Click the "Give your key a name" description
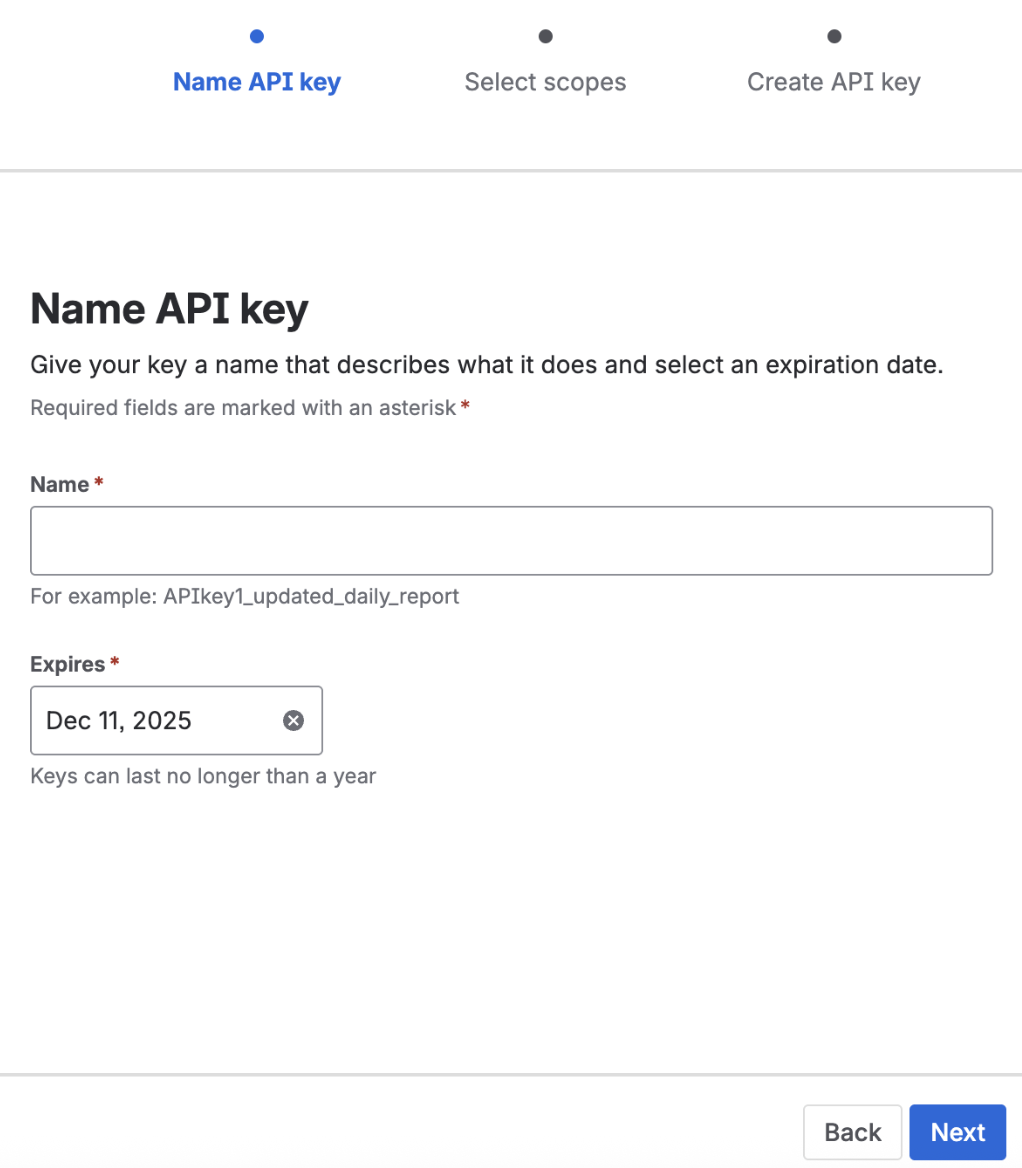The height and width of the screenshot is (1168, 1022). pyautogui.click(x=487, y=365)
